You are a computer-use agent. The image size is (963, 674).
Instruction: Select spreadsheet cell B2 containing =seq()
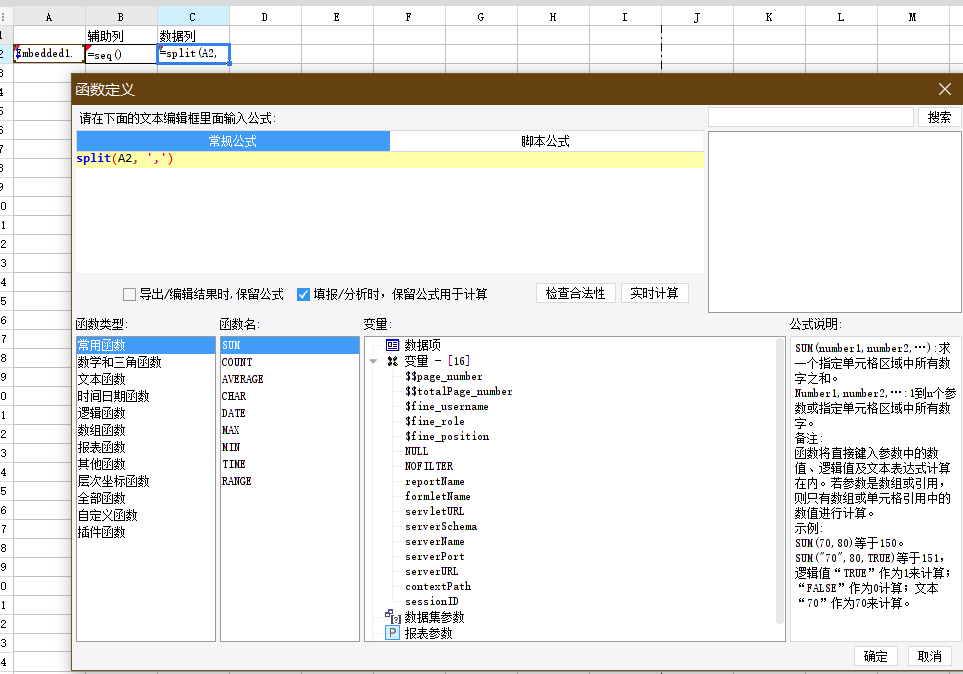[x=121, y=54]
